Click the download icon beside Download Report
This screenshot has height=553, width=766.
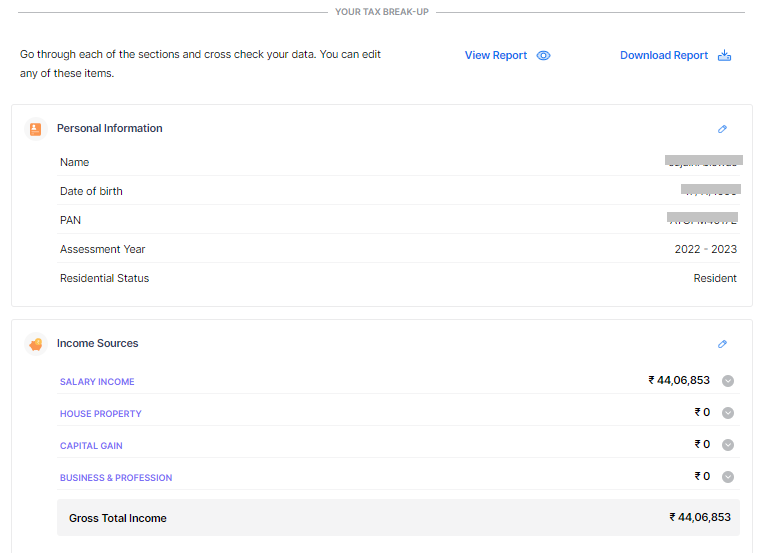[725, 56]
